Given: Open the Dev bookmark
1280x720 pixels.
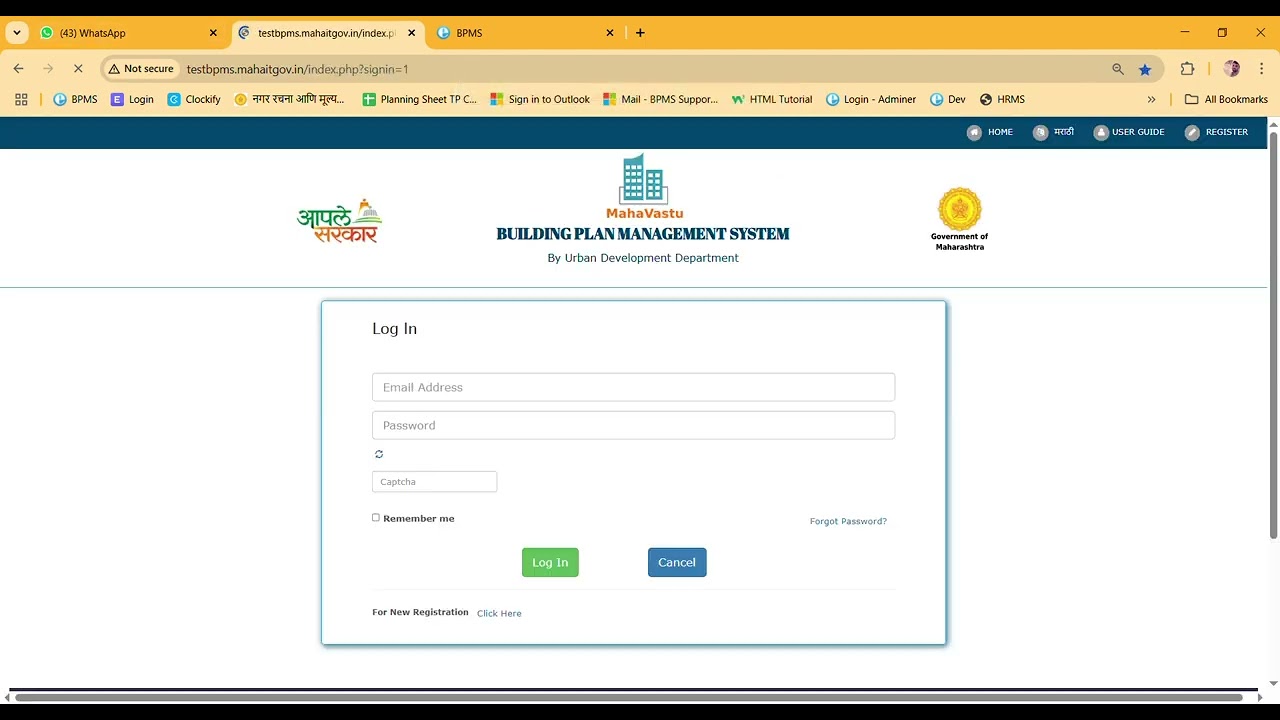Looking at the screenshot, I should point(948,99).
